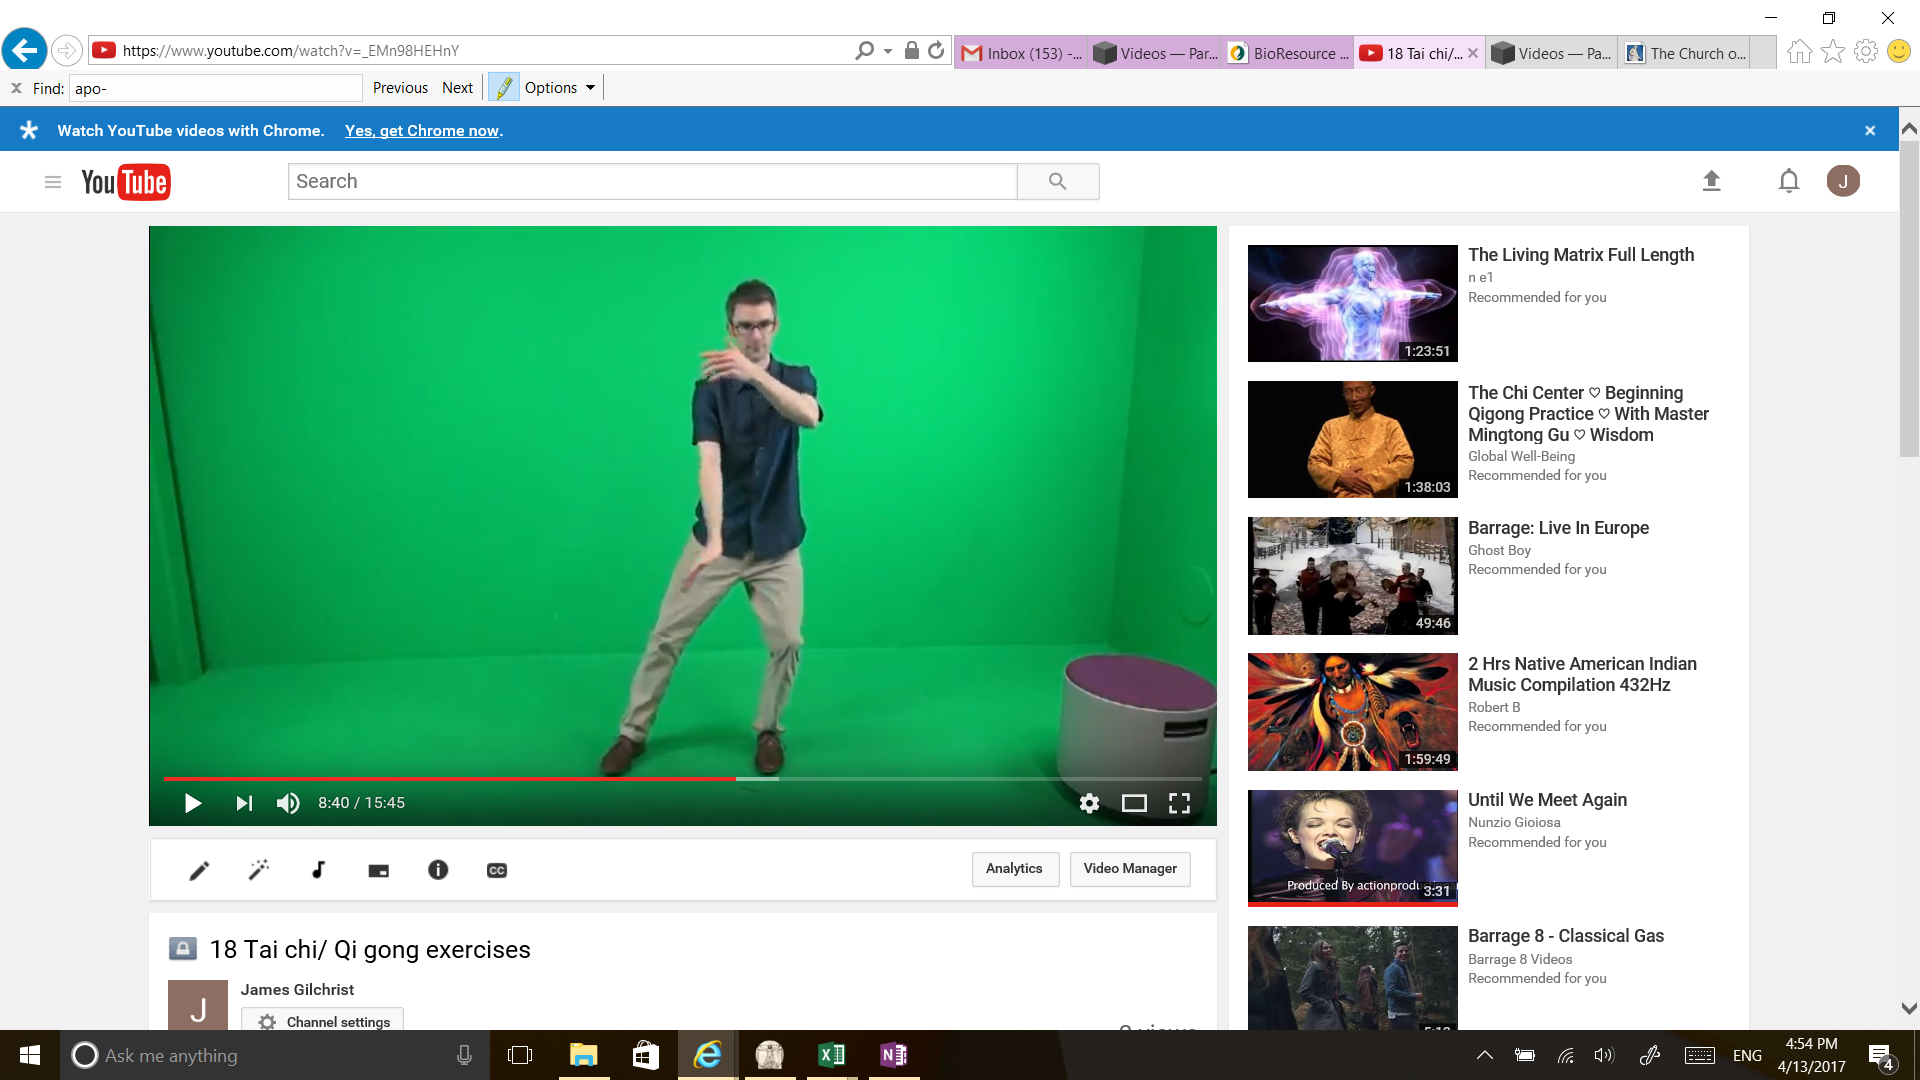Click the Video Manager button
Screen dimensions: 1920x1080
1130,868
